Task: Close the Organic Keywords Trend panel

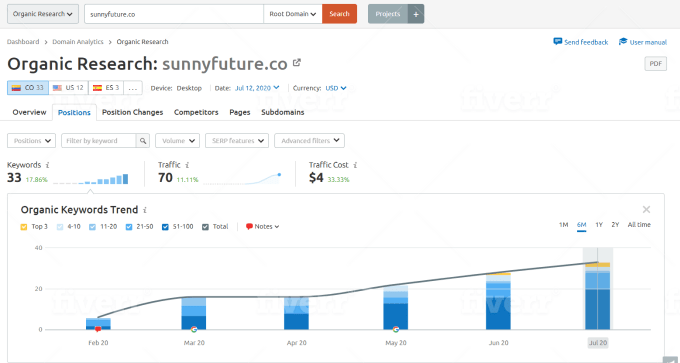Action: [646, 209]
